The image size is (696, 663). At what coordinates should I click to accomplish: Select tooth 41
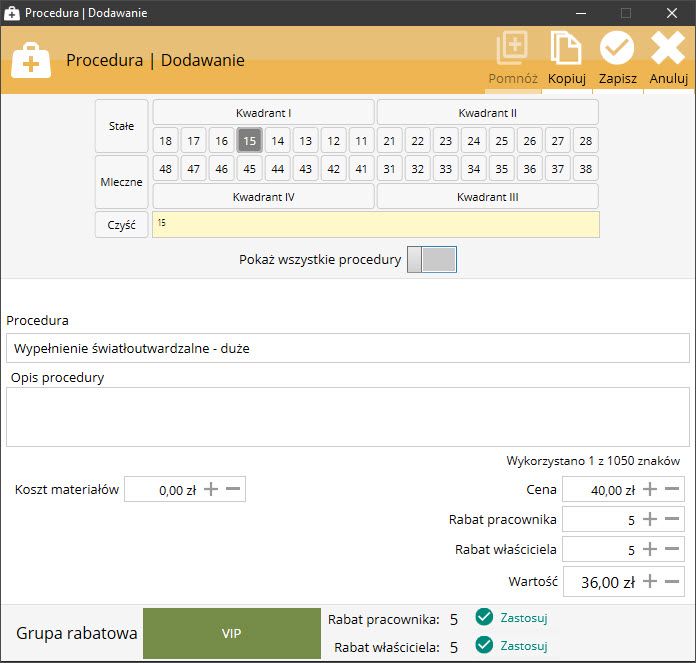[x=361, y=169]
